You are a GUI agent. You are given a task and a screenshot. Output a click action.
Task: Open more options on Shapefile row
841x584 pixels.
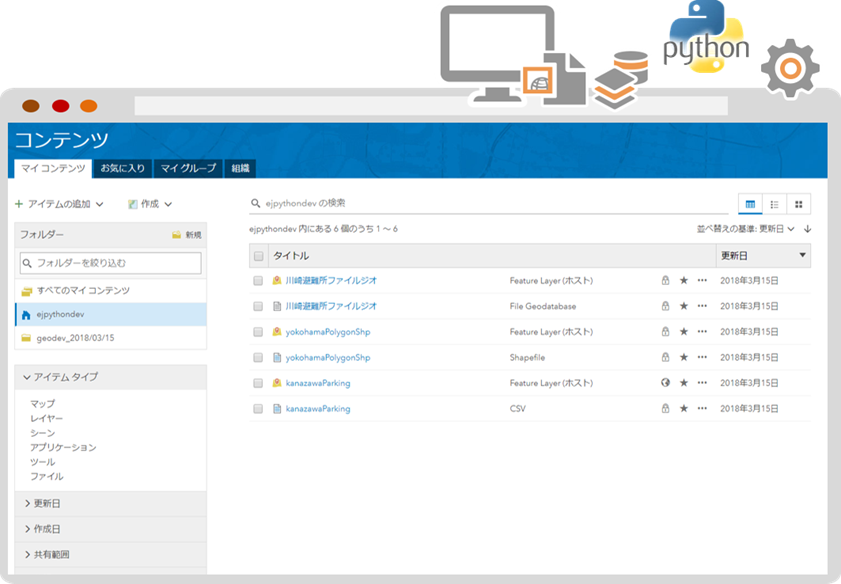click(x=702, y=357)
